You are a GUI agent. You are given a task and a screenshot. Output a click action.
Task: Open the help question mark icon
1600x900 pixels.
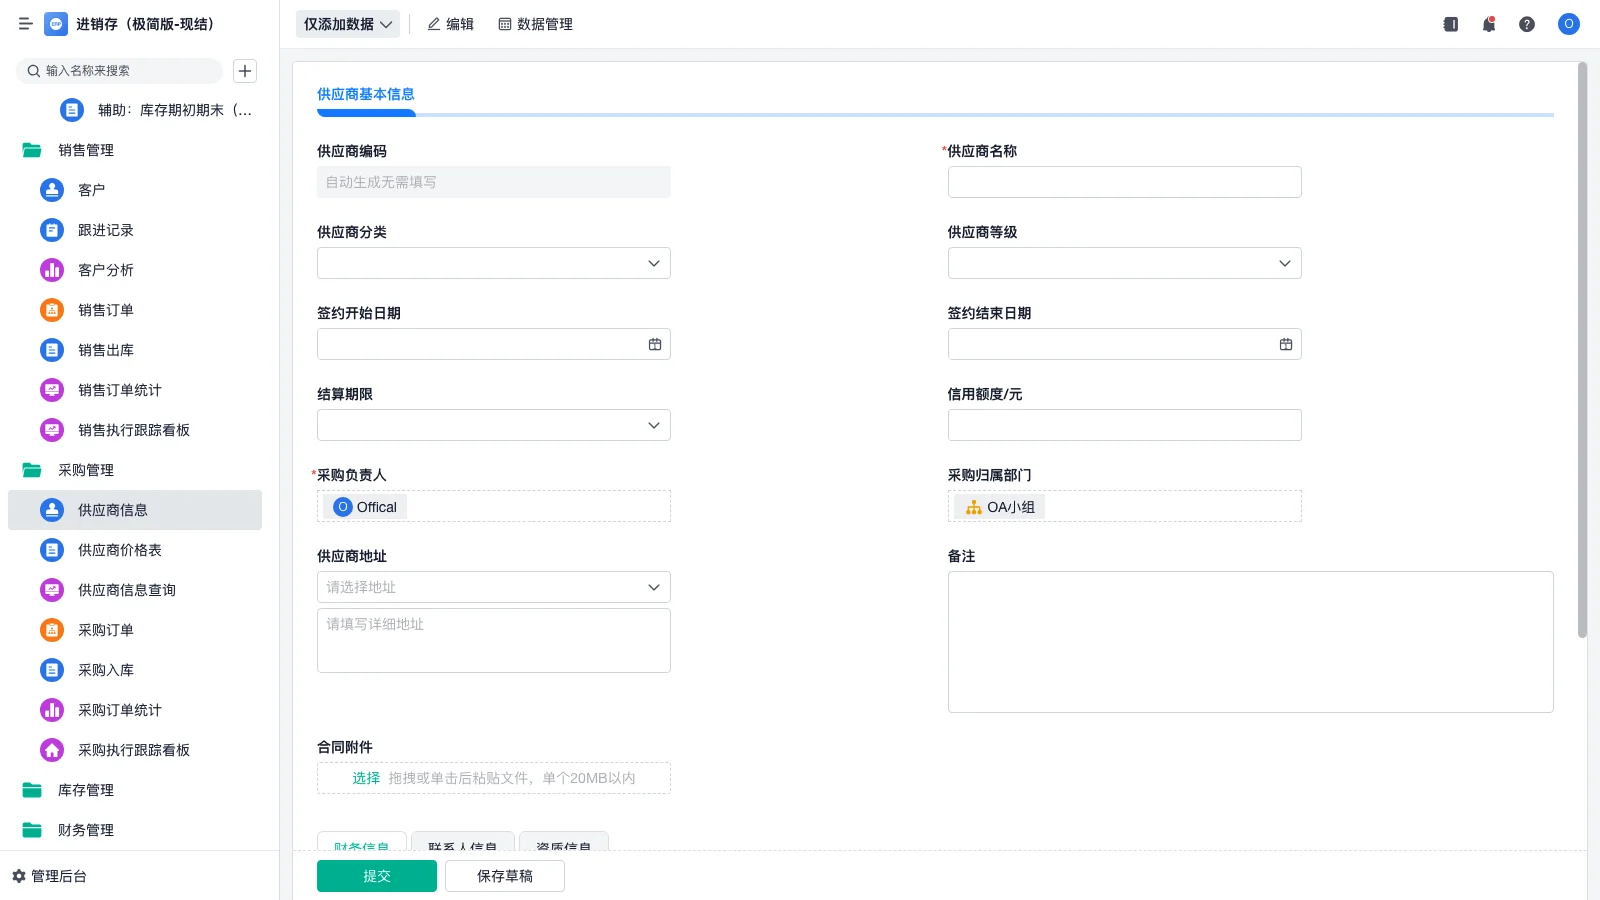[x=1527, y=24]
